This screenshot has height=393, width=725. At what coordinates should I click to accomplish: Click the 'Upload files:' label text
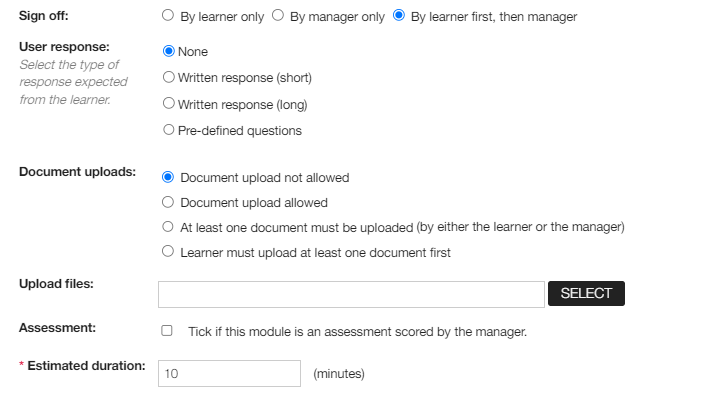pos(56,284)
